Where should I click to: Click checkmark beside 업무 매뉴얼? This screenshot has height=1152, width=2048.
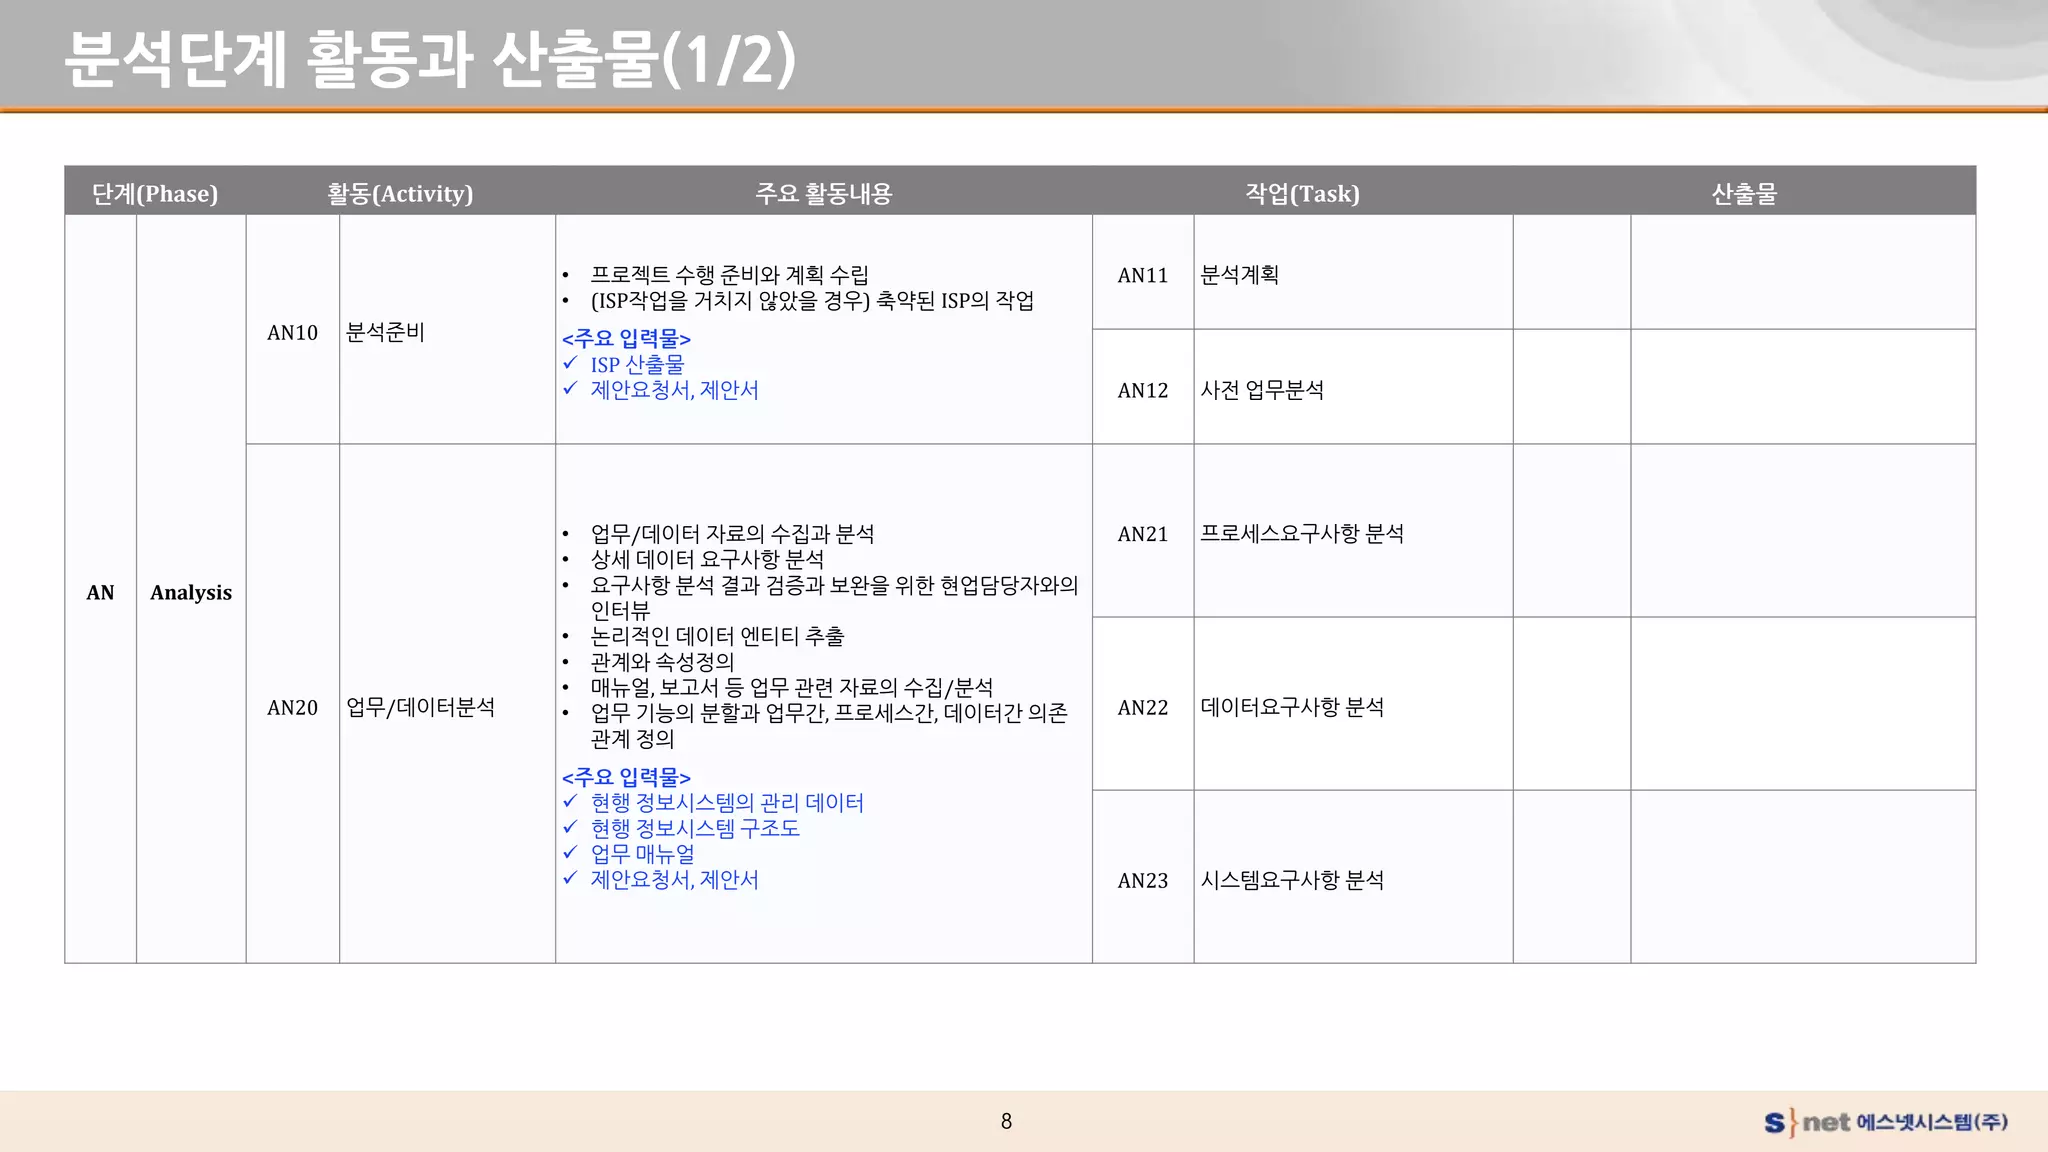click(570, 852)
